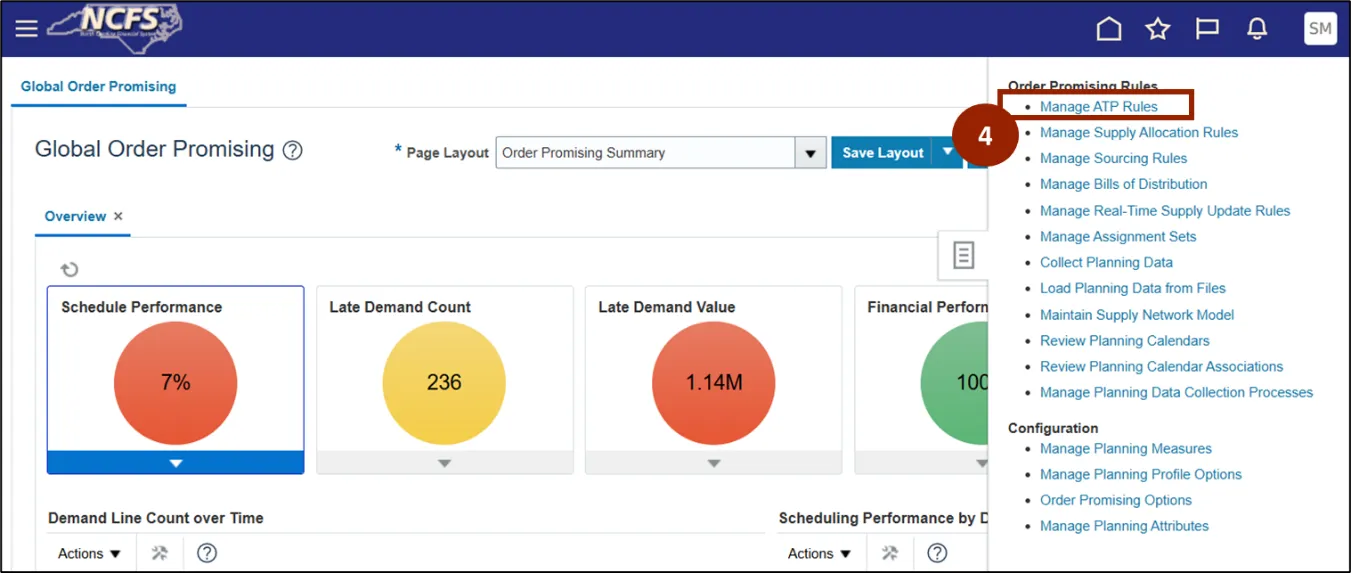Click the Watchlist flag icon

[x=1207, y=29]
